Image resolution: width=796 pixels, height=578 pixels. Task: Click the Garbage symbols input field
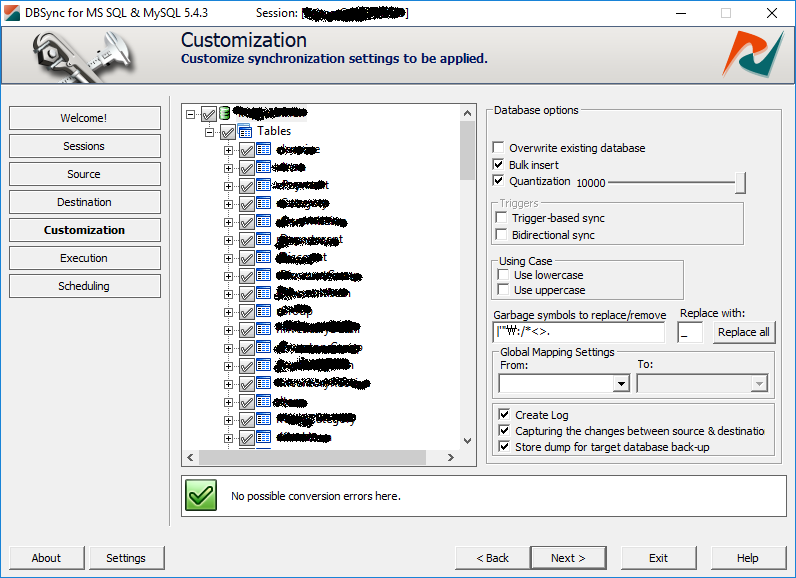pyautogui.click(x=579, y=332)
